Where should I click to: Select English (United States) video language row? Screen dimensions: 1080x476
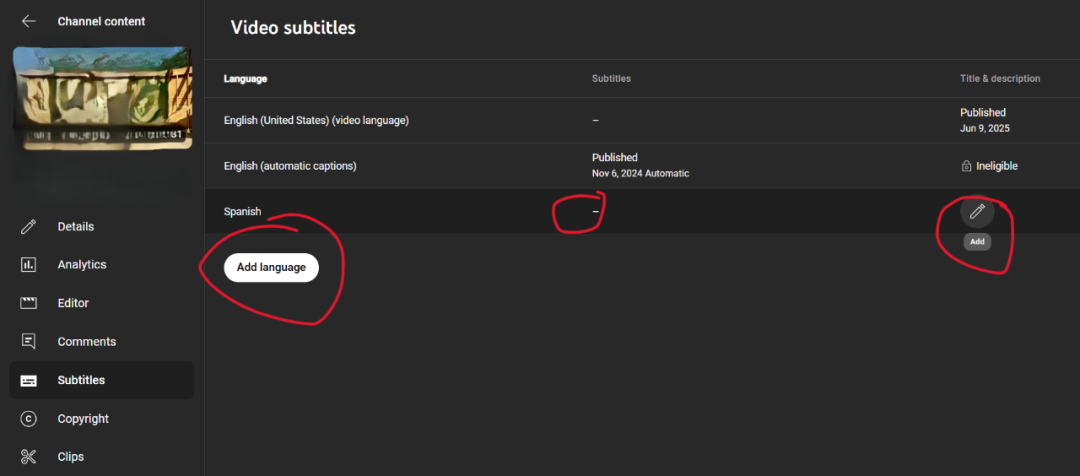tap(316, 120)
